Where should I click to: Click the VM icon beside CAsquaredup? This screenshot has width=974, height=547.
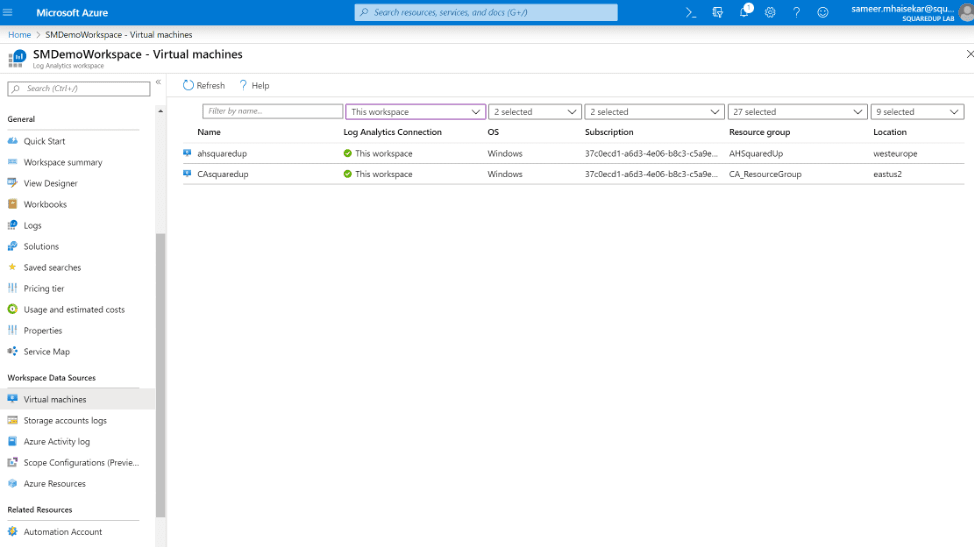(x=187, y=174)
